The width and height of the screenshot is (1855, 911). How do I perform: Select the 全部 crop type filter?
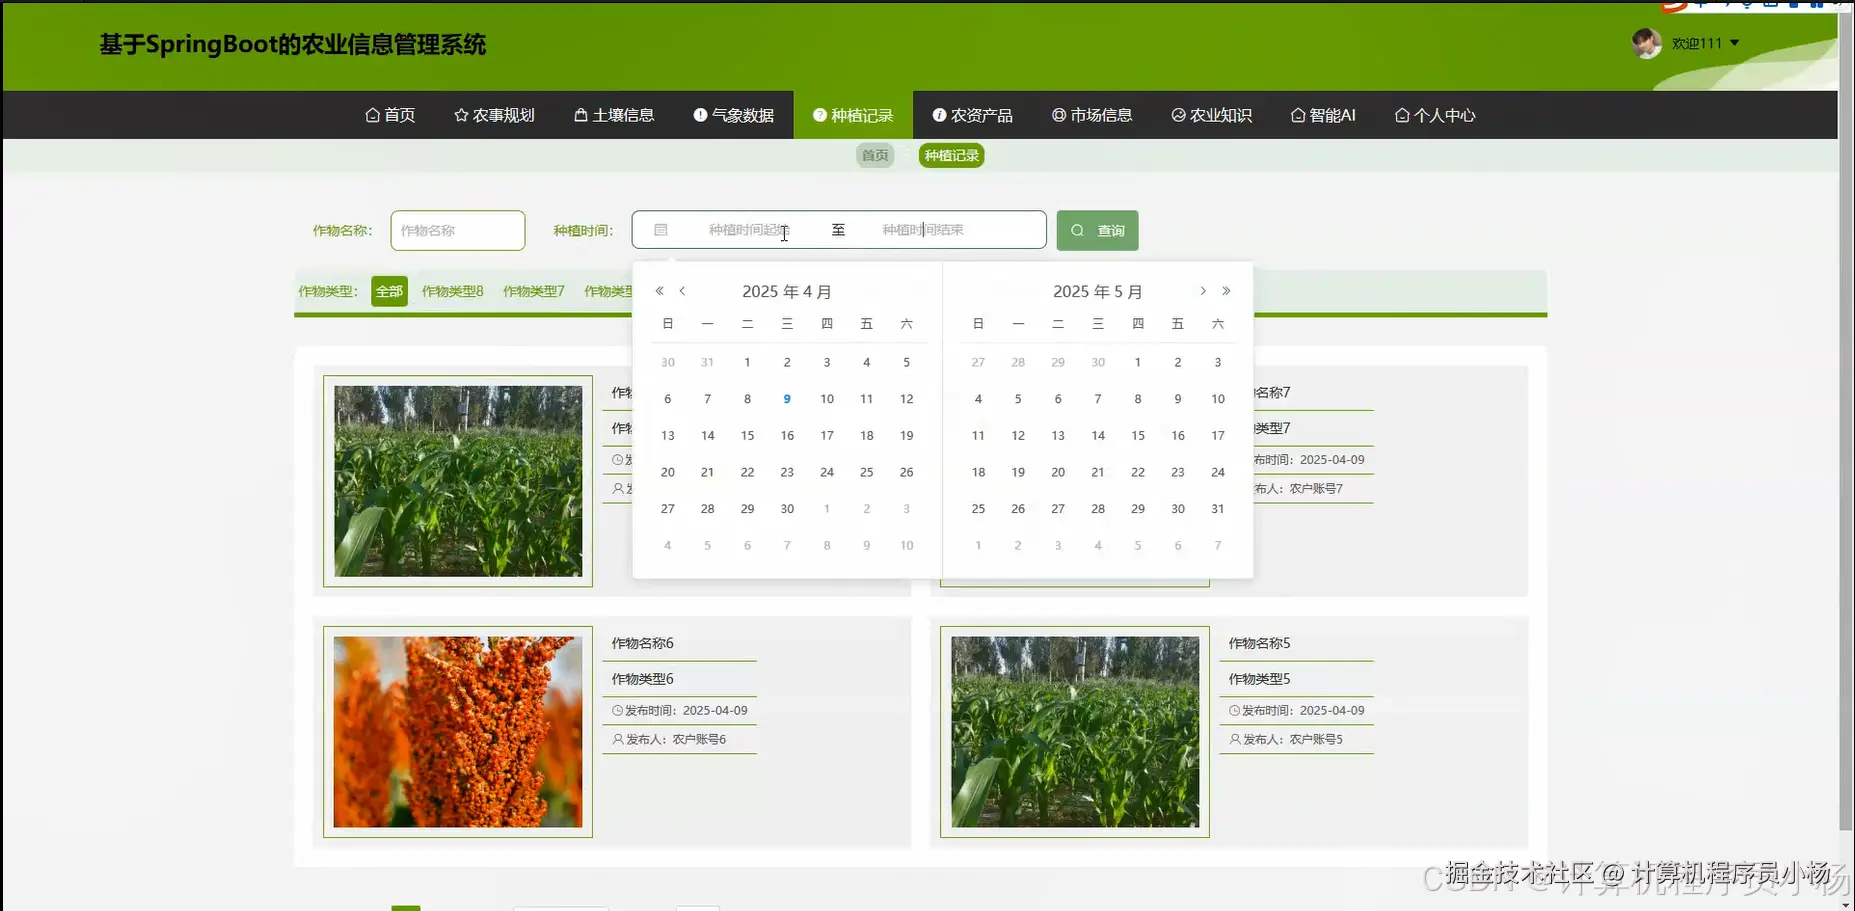click(389, 291)
